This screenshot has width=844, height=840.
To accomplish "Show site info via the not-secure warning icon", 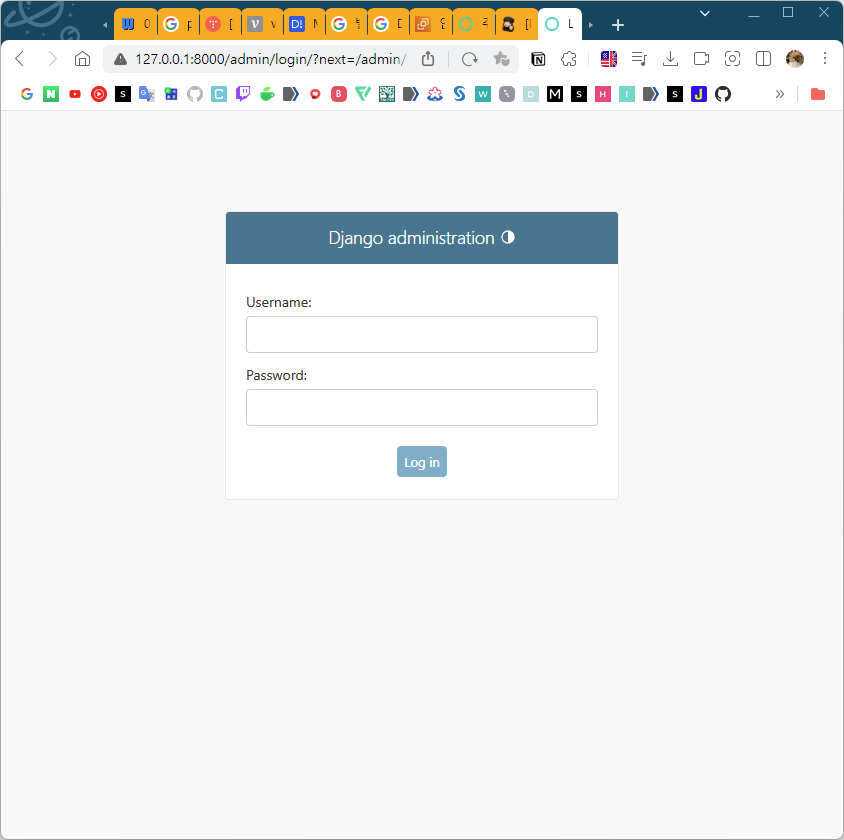I will point(121,59).
